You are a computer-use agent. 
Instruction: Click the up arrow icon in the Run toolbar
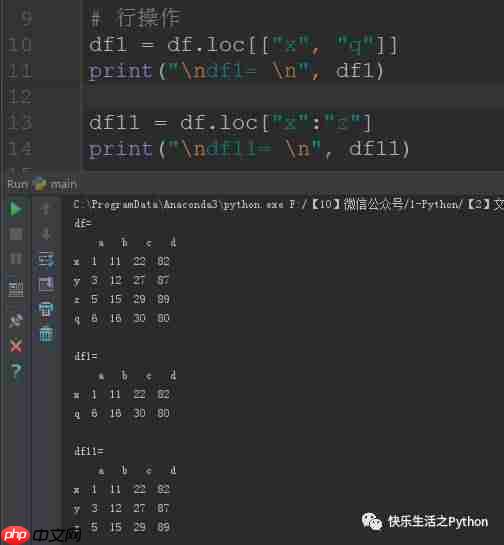(45, 209)
